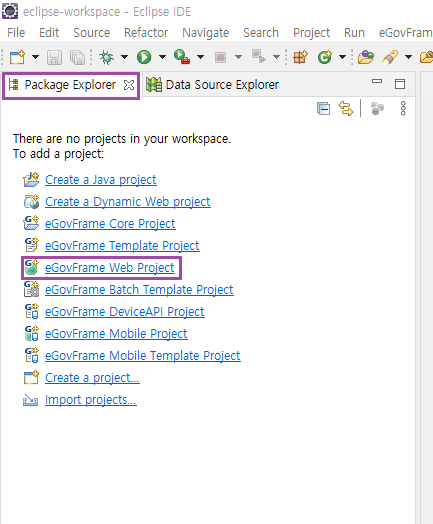This screenshot has height=524, width=433.
Task: Minimize the Package Explorer view
Action: tap(377, 81)
